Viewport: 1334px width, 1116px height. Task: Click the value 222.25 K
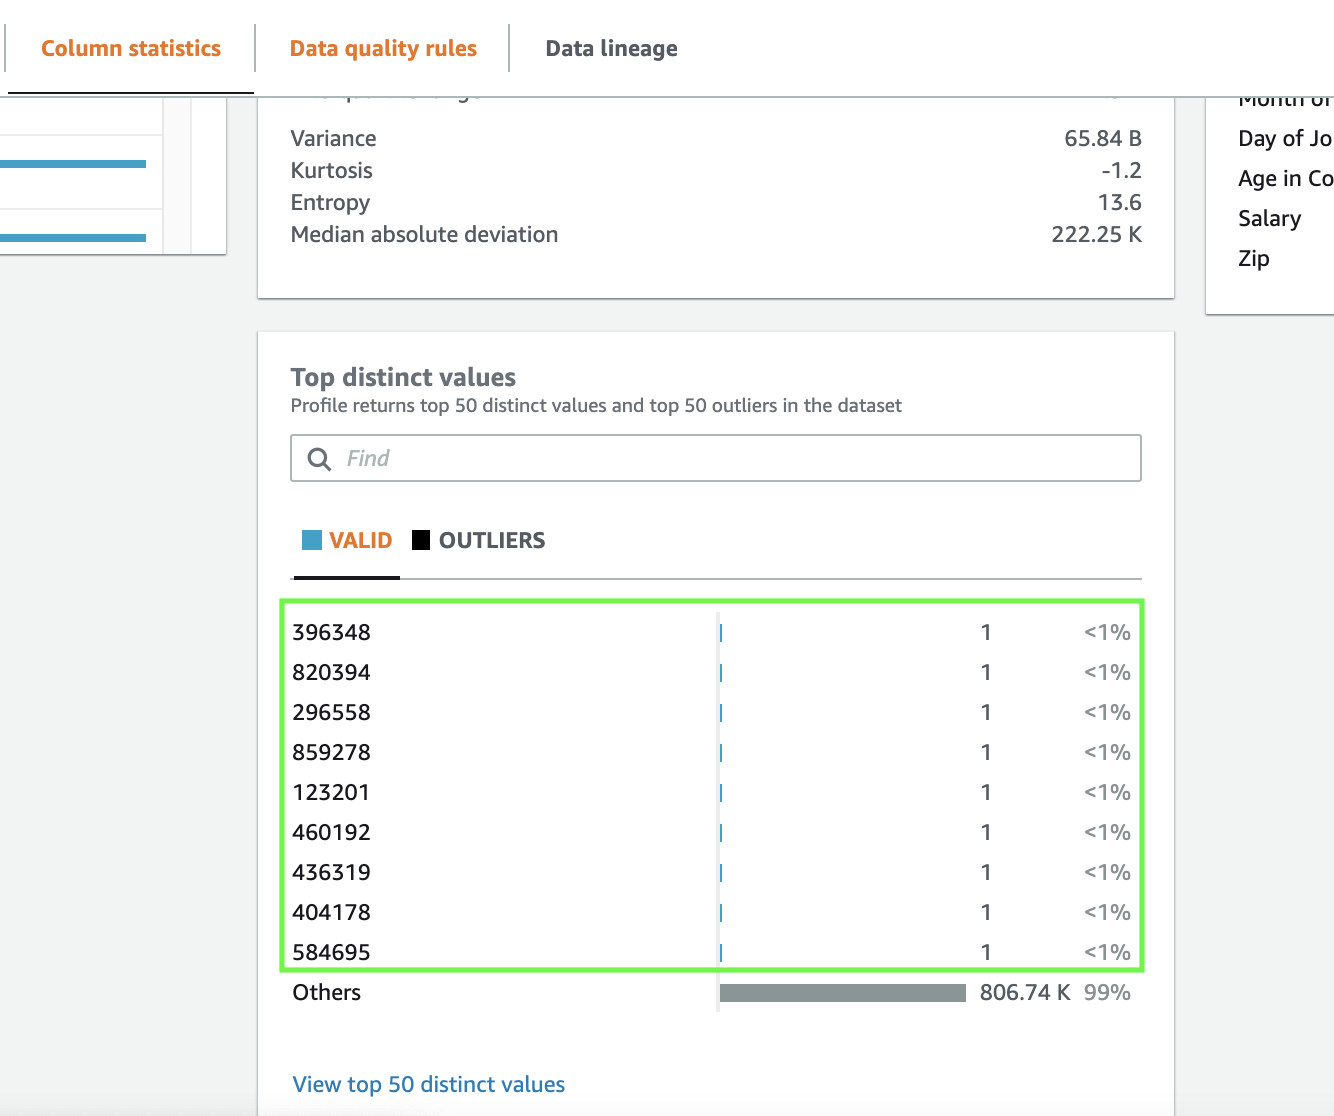pos(1096,234)
